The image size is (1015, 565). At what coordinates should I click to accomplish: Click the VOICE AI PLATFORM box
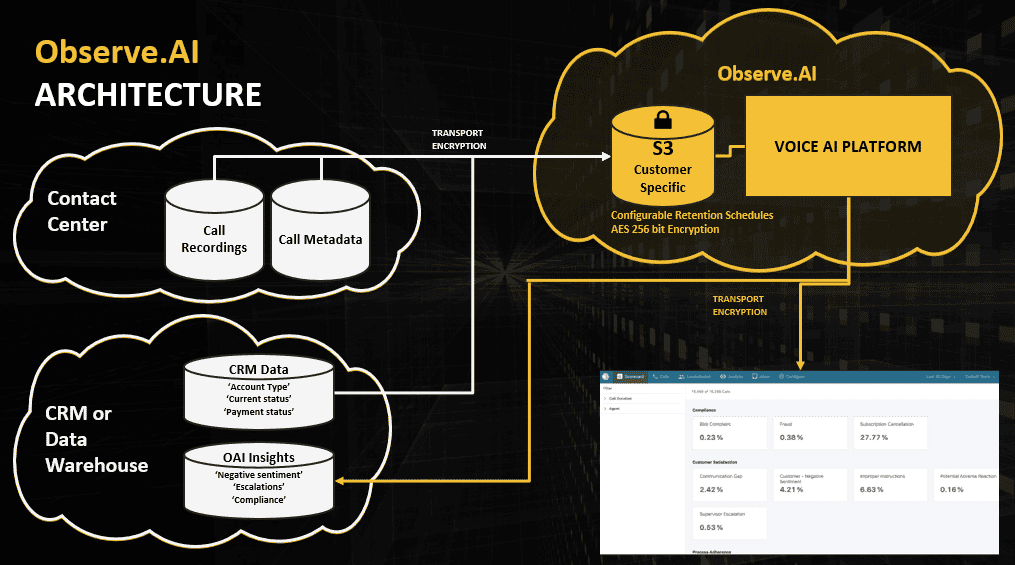pos(848,146)
